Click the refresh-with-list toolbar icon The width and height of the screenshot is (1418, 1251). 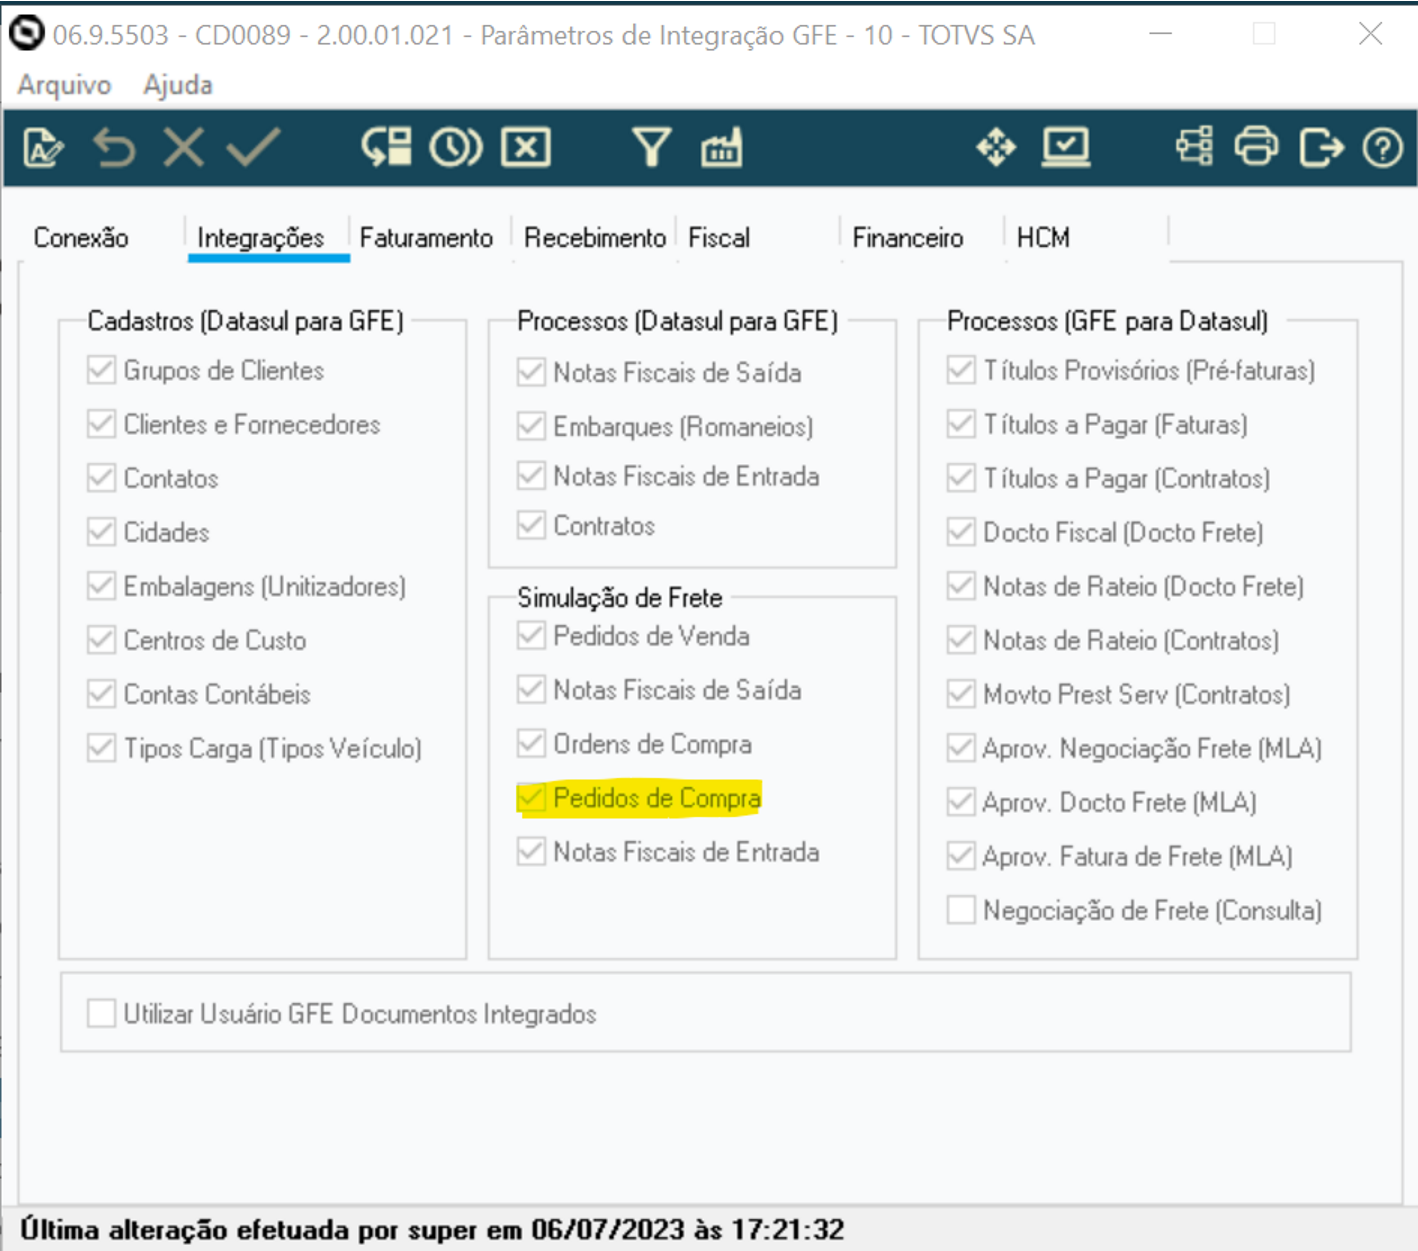point(386,148)
